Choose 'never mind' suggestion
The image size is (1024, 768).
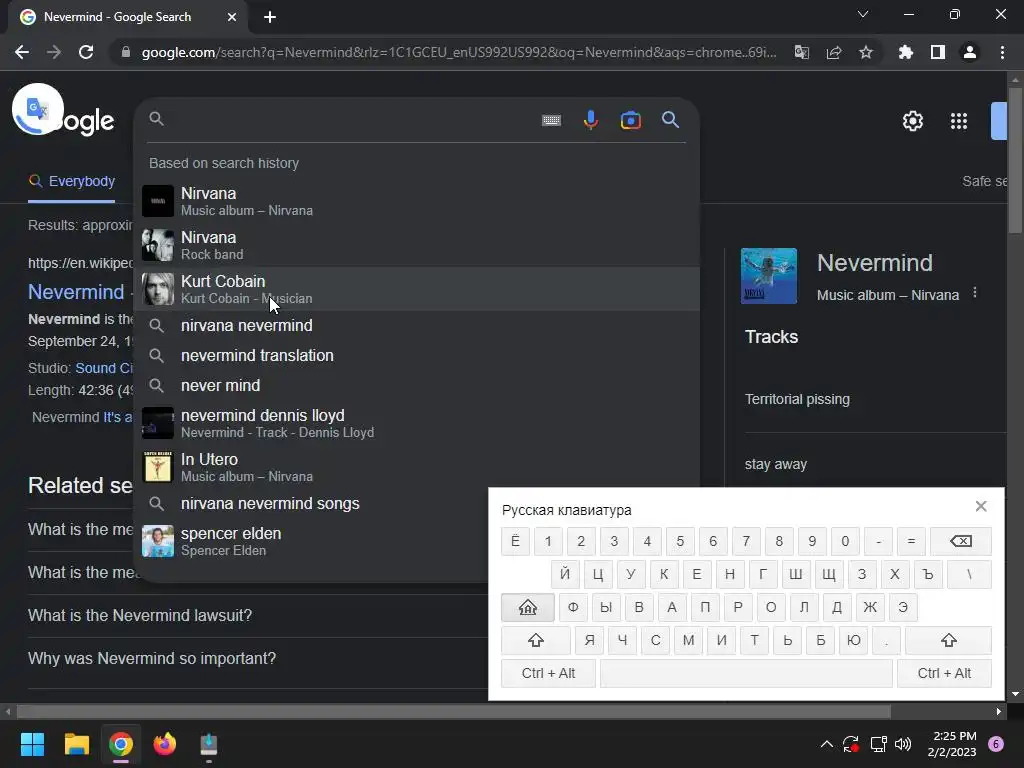(x=417, y=385)
